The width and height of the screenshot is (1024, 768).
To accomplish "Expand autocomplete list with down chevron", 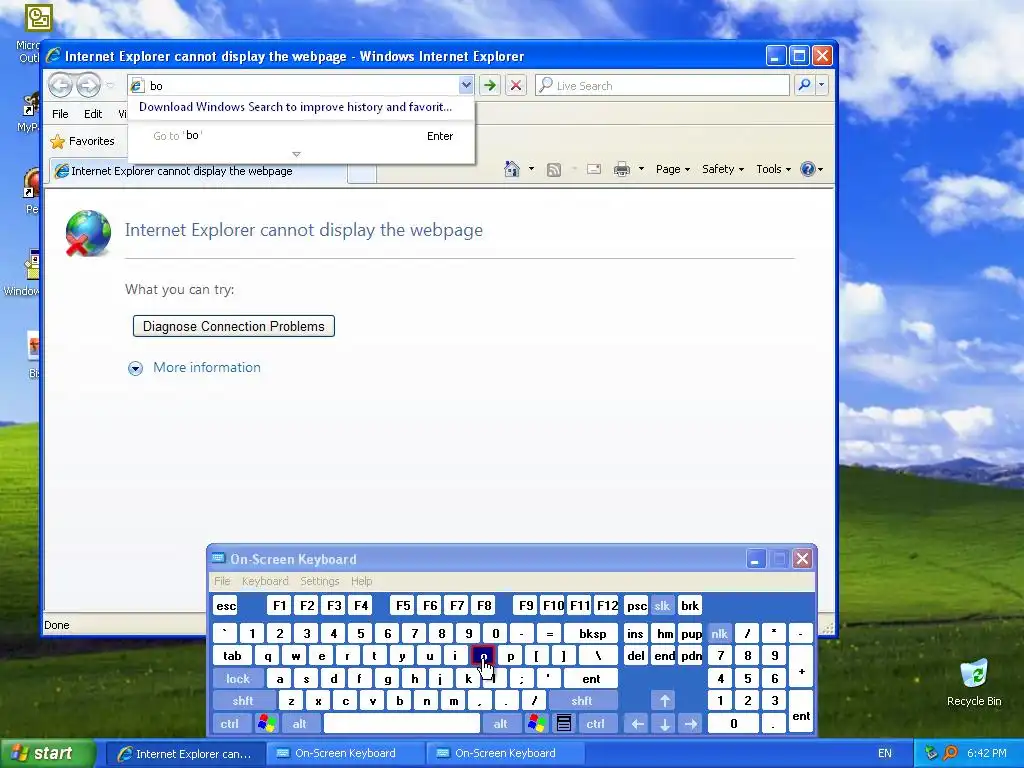I will pos(296,154).
